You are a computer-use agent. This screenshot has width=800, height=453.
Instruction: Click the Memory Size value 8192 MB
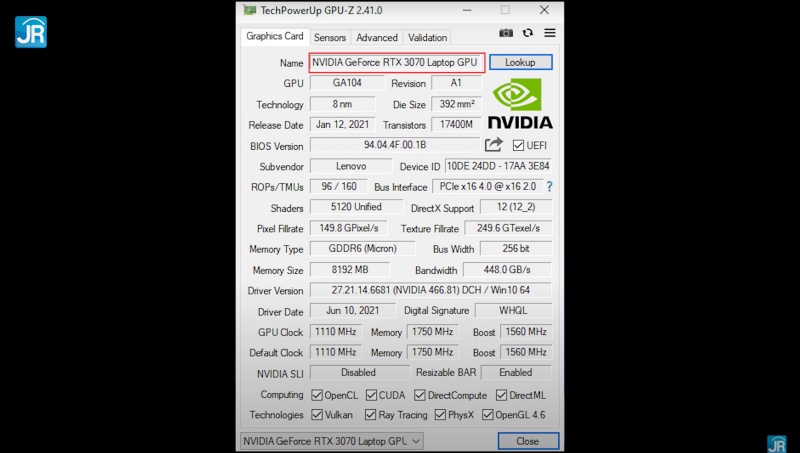(350, 269)
